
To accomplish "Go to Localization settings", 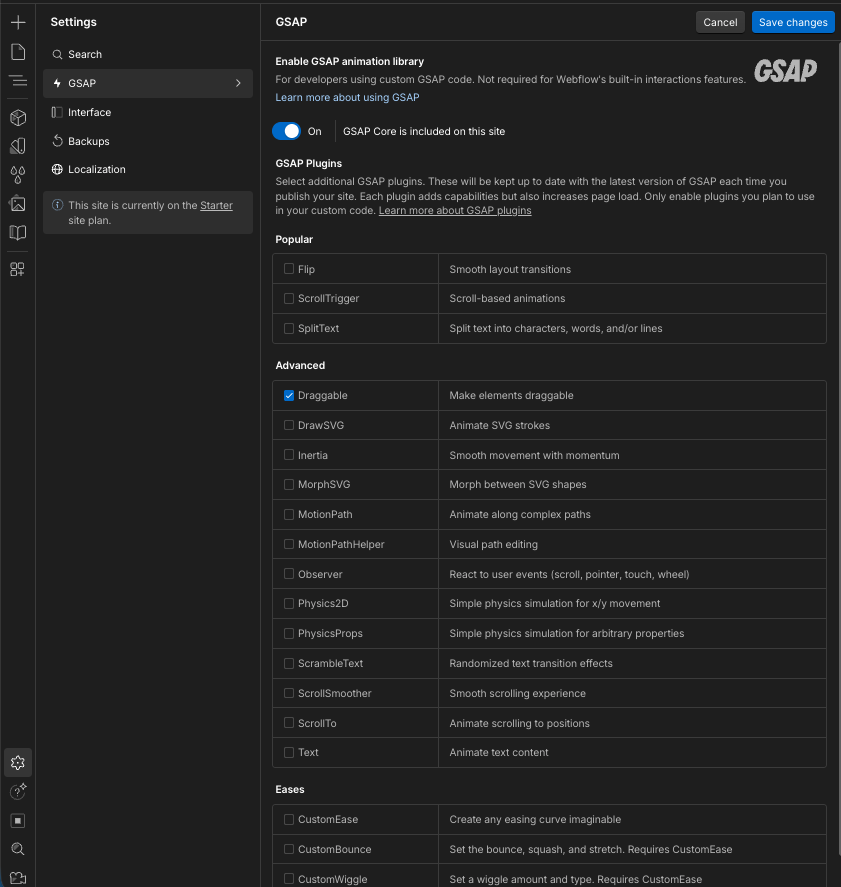I will coord(96,170).
